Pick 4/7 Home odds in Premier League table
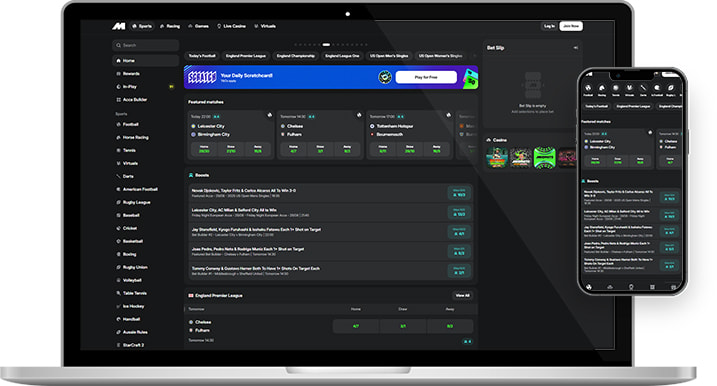 pyautogui.click(x=356, y=326)
